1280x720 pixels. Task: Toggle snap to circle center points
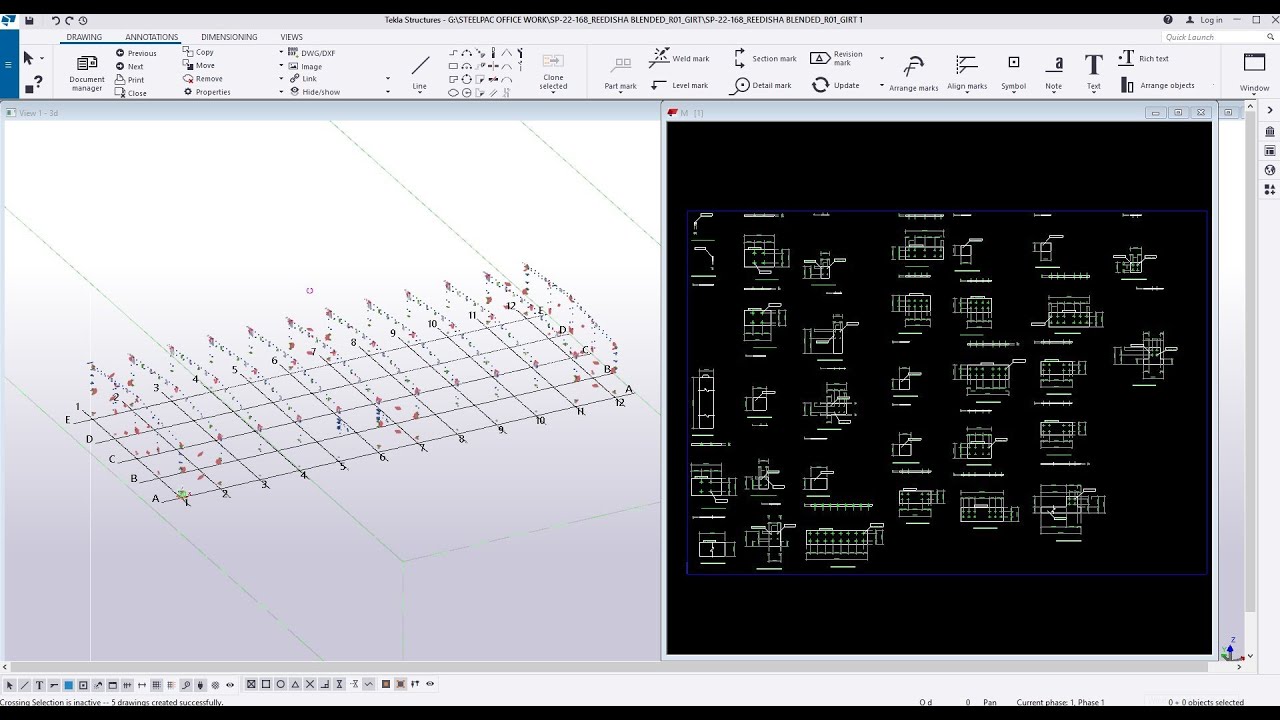click(x=281, y=685)
